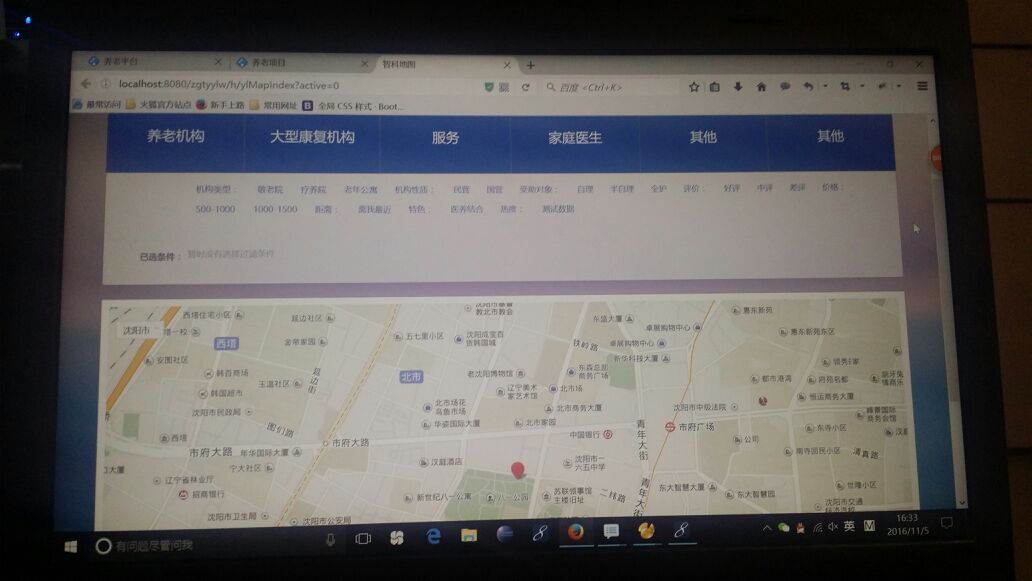Open File Explorer in the taskbar
1032x581 pixels.
point(468,536)
